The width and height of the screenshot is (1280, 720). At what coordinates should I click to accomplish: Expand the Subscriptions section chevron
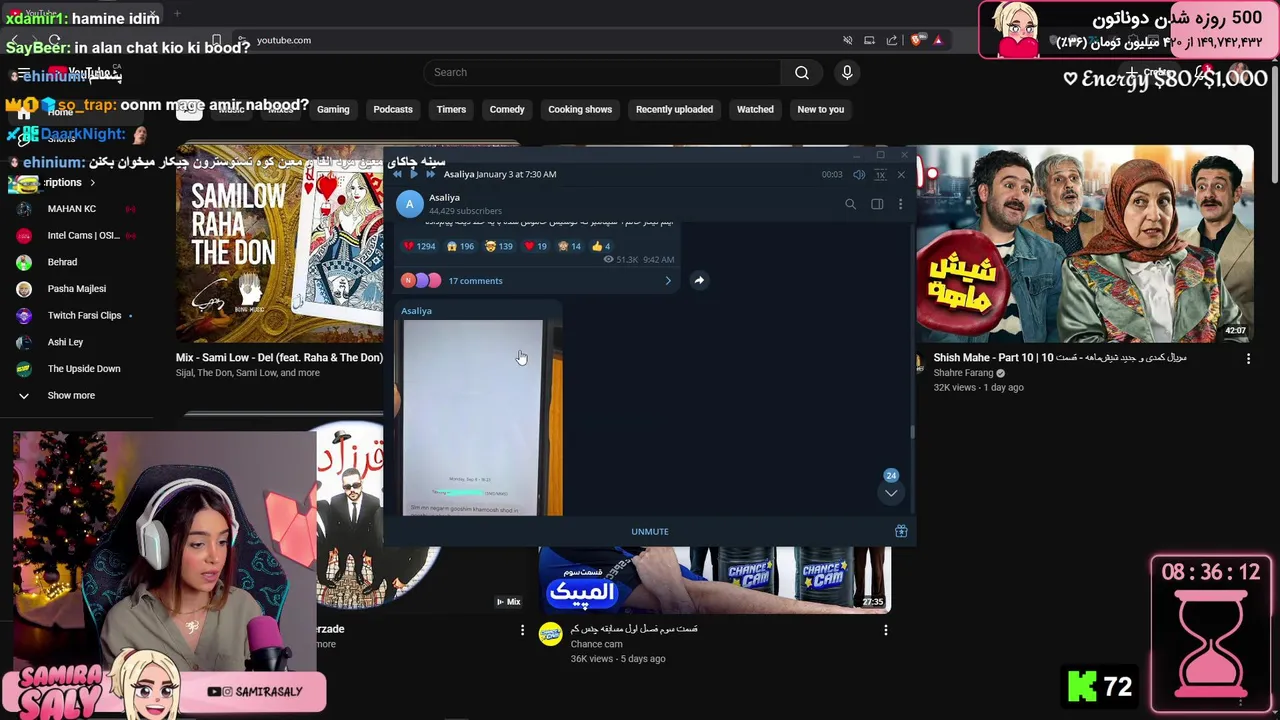point(92,183)
